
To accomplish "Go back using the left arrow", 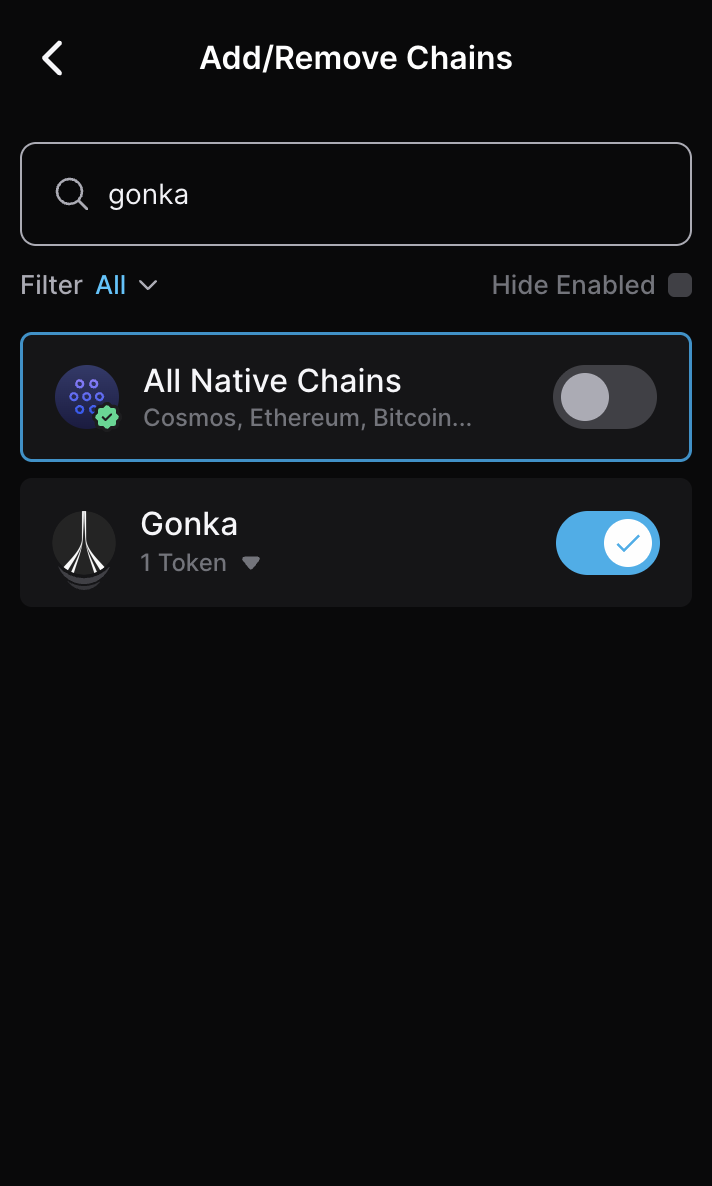I will [x=53, y=58].
